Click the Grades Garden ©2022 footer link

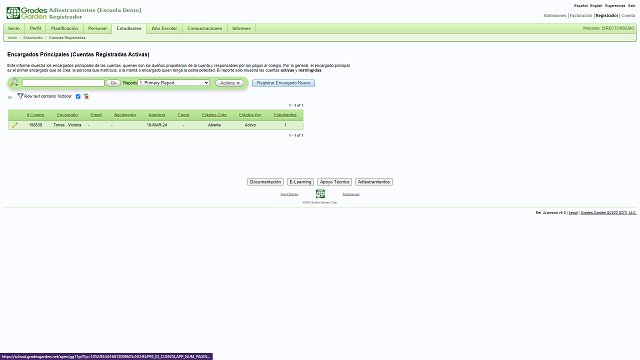click(x=609, y=213)
